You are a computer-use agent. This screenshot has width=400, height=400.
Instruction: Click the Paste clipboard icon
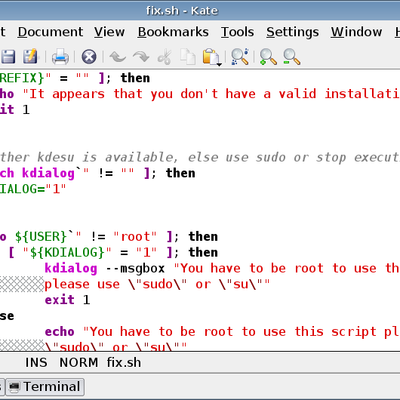(212, 57)
